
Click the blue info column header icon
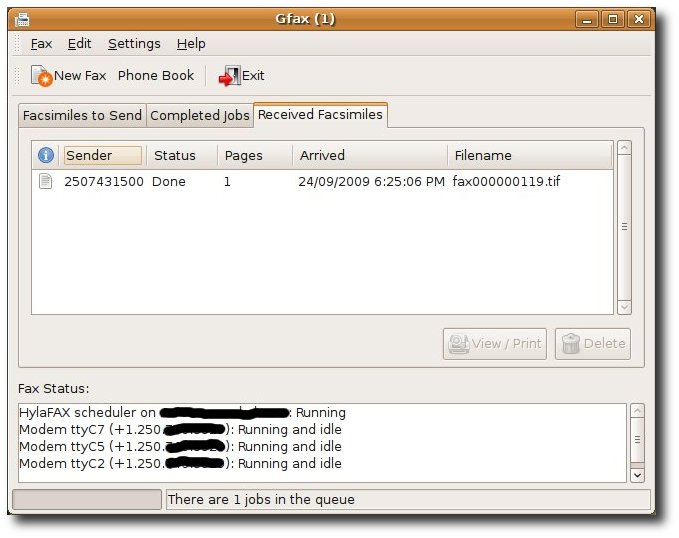pyautogui.click(x=46, y=155)
